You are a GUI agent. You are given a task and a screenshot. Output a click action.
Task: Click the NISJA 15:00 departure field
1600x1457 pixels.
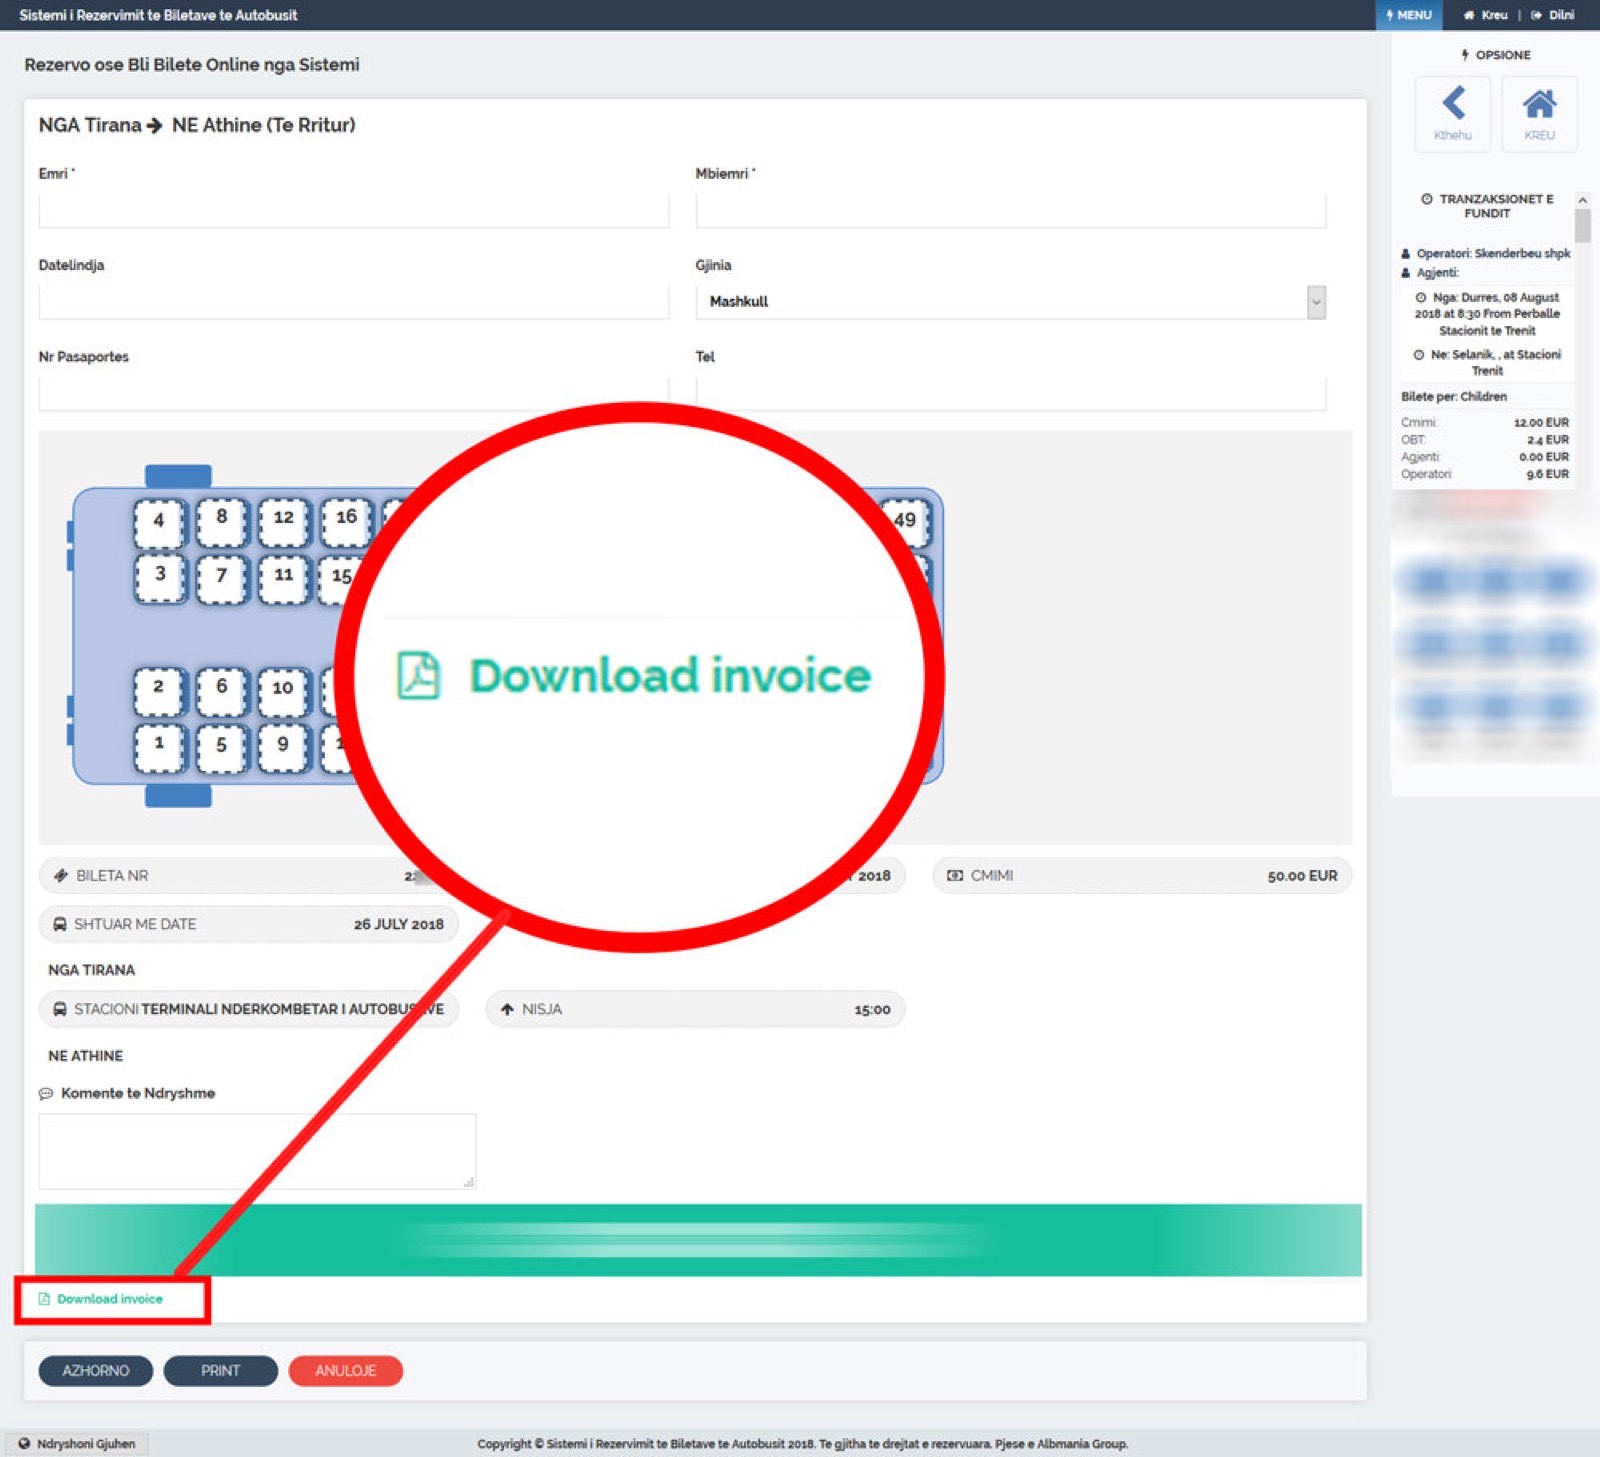coord(695,1009)
